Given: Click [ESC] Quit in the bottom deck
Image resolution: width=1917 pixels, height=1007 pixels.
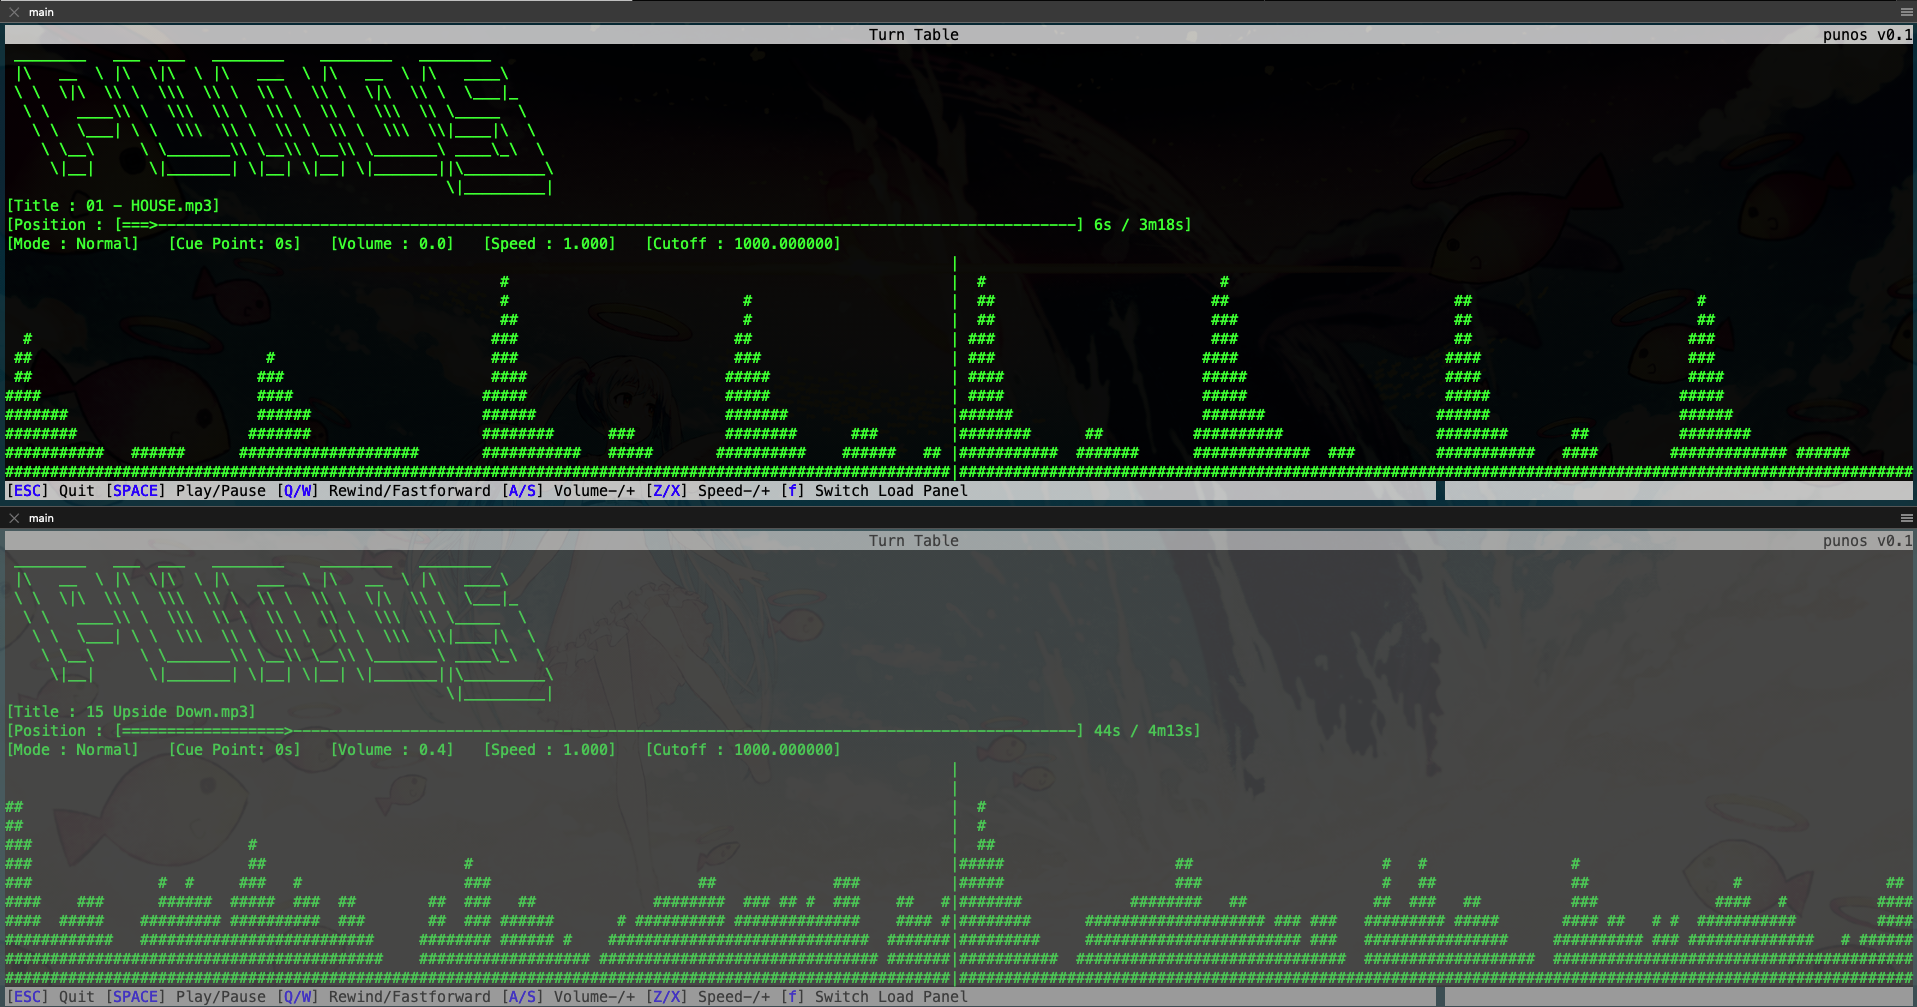Looking at the screenshot, I should pyautogui.click(x=51, y=997).
